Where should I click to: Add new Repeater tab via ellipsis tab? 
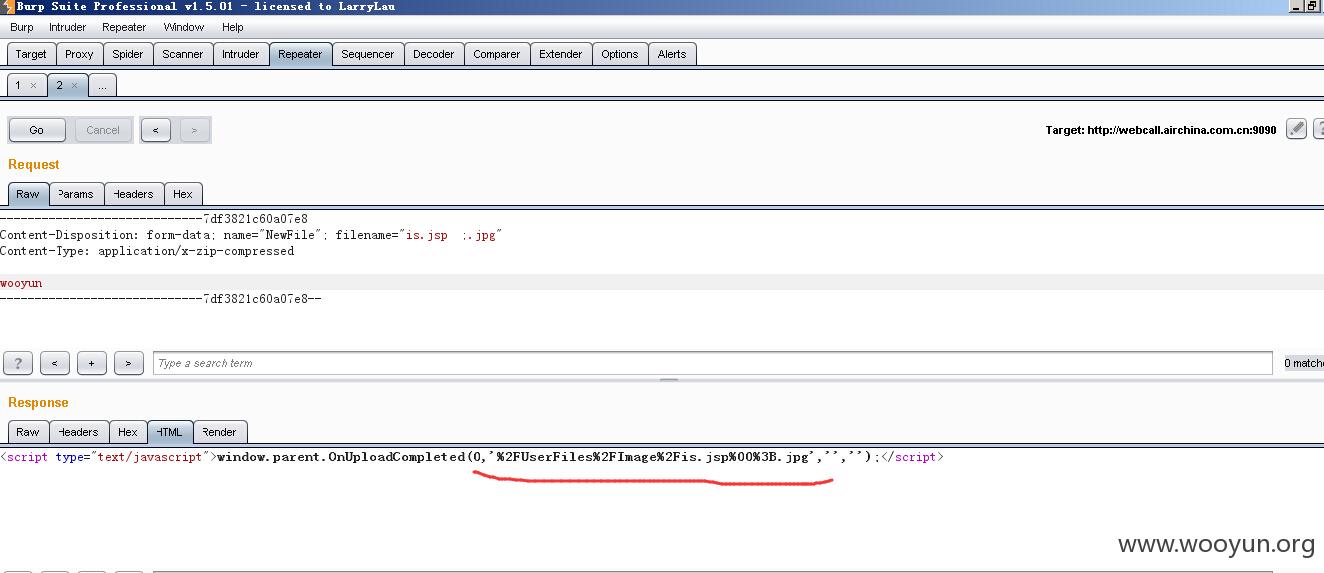coord(102,85)
